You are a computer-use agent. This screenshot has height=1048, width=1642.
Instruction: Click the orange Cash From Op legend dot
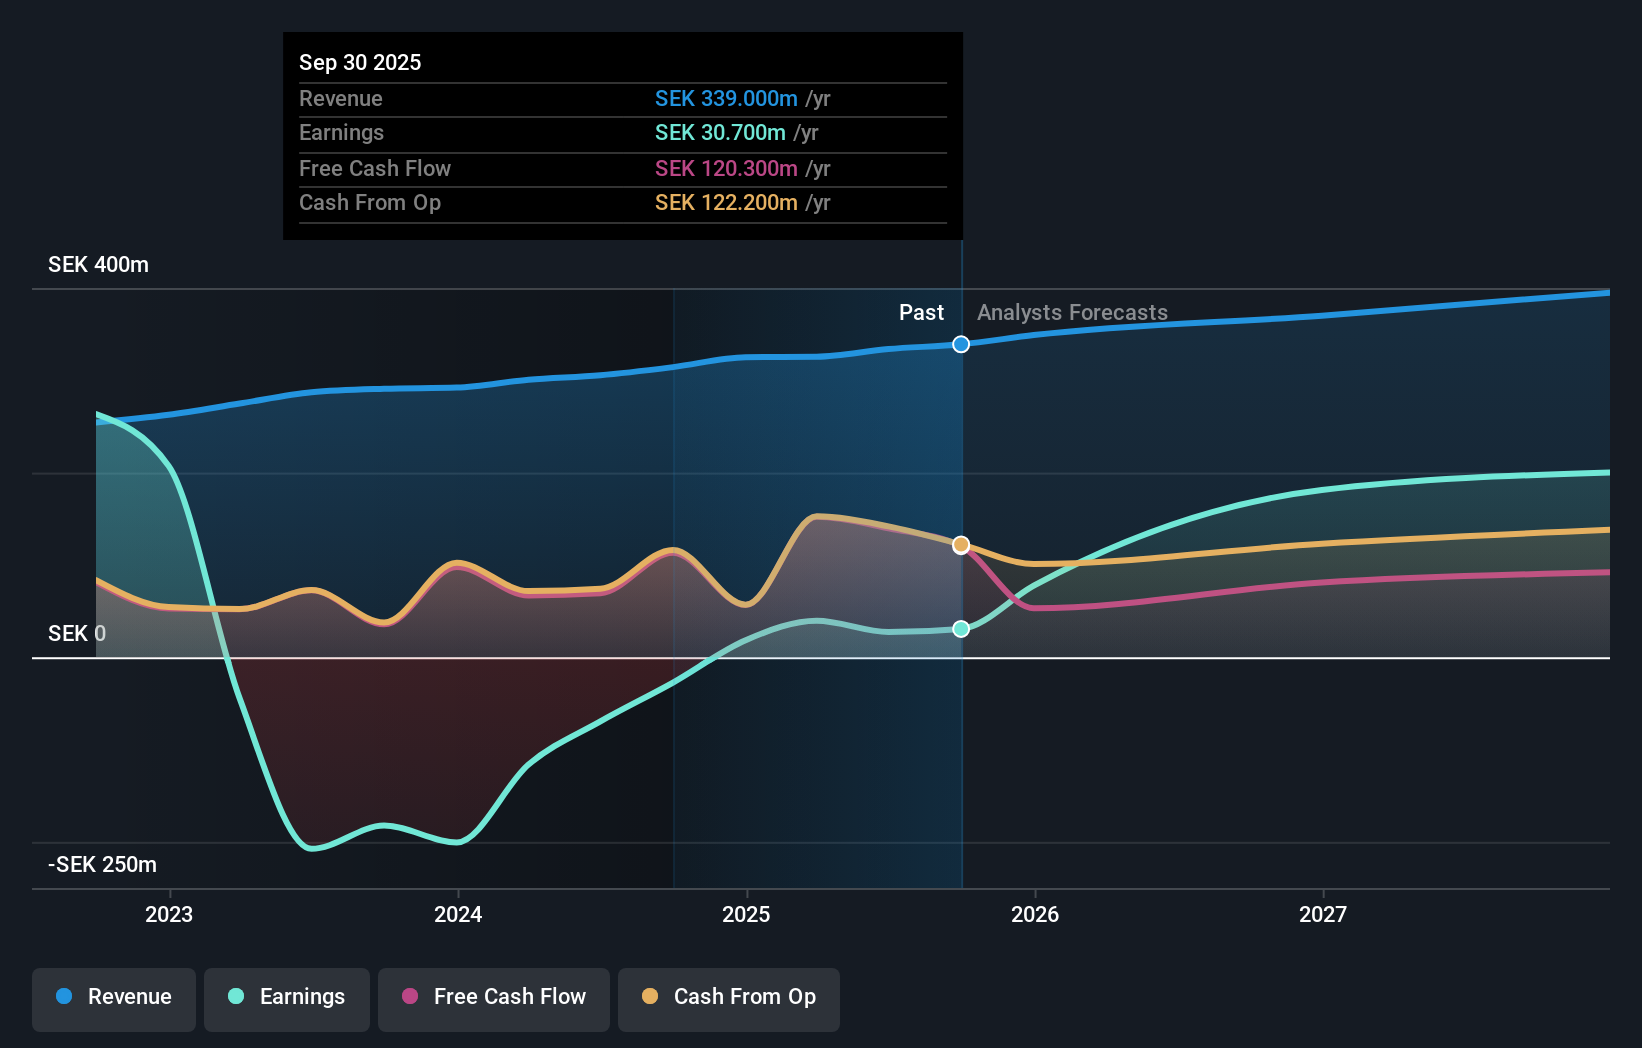[x=649, y=997]
